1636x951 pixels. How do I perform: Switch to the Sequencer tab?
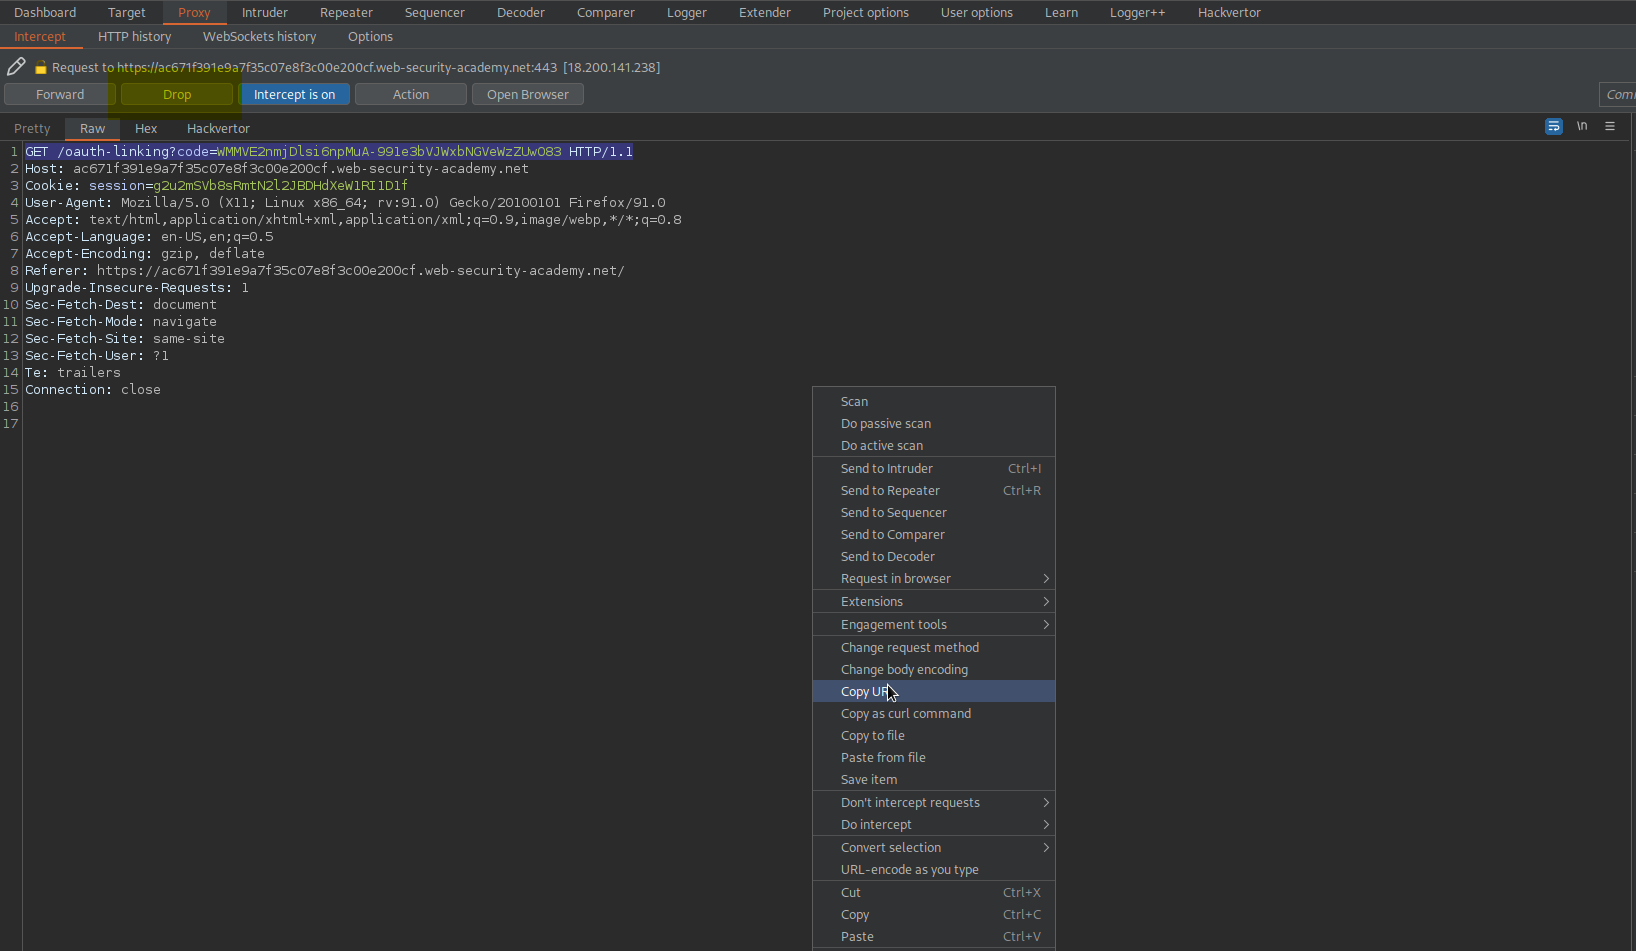pos(435,12)
